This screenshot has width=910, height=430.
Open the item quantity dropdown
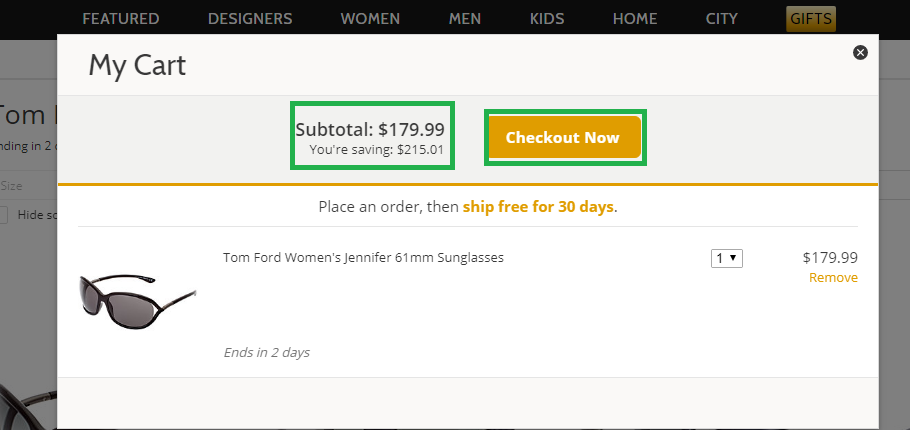[727, 258]
